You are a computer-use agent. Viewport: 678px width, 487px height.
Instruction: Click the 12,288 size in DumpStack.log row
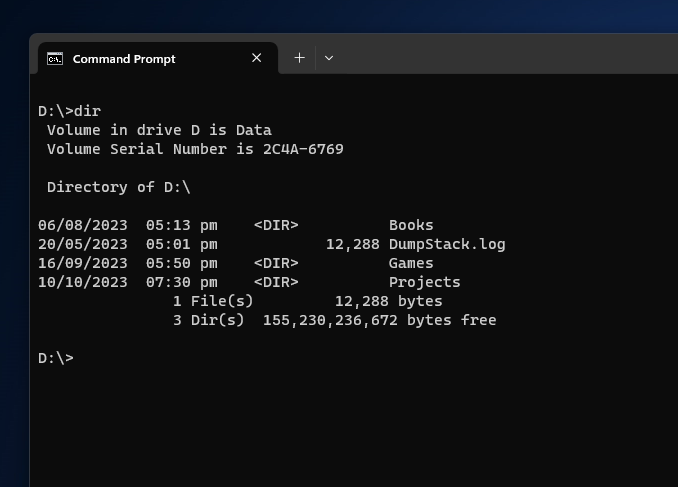pyautogui.click(x=352, y=244)
